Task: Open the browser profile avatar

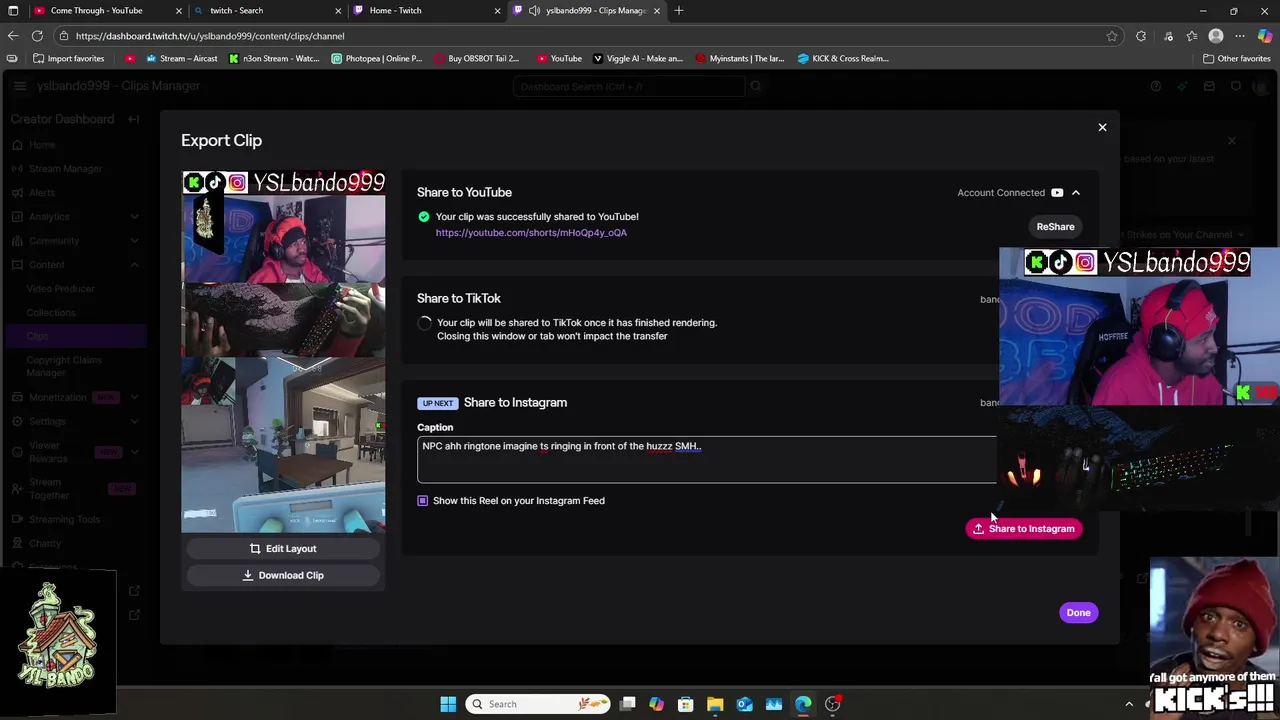Action: [1216, 36]
